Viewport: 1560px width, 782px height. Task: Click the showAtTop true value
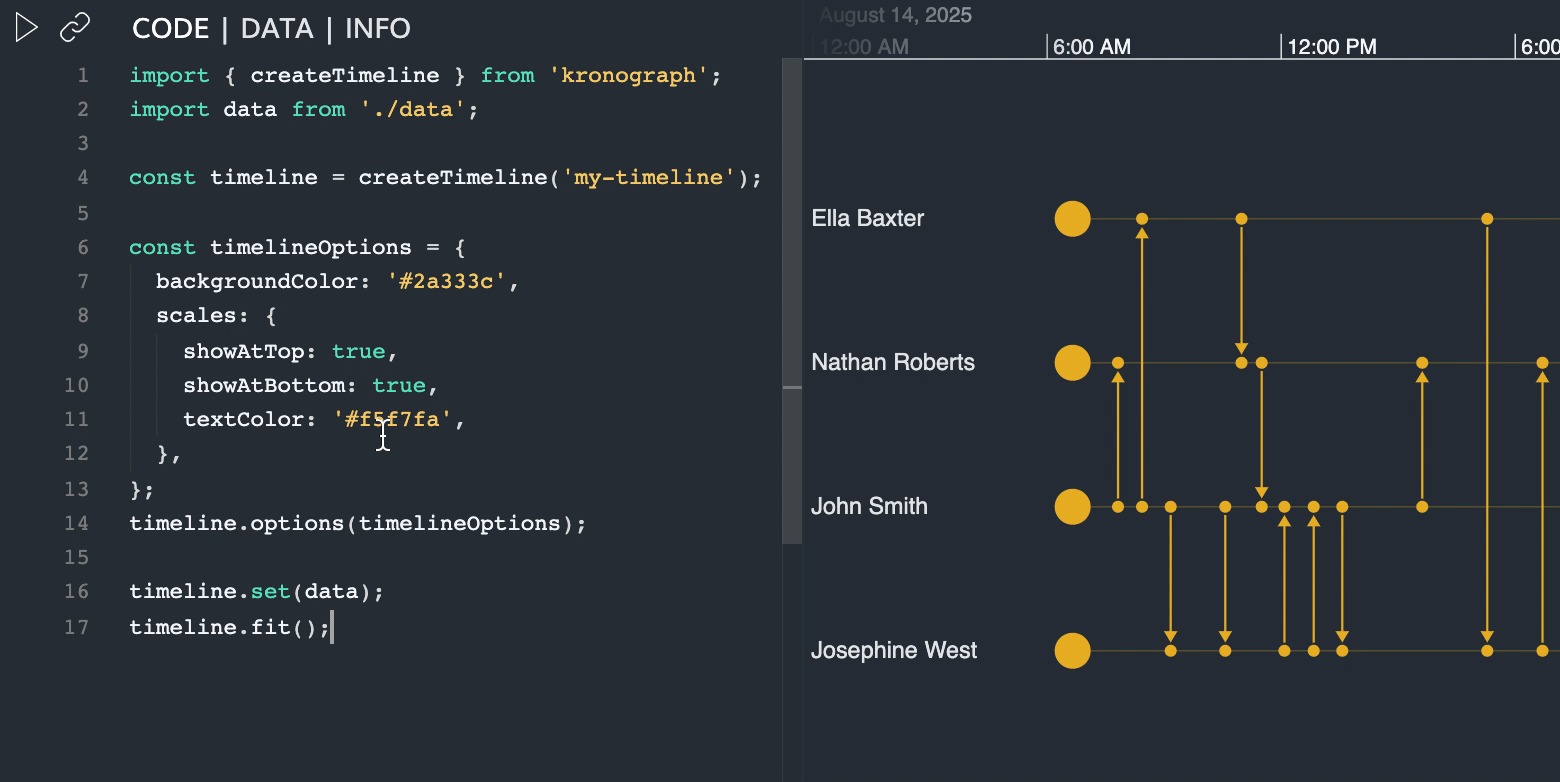coord(358,352)
